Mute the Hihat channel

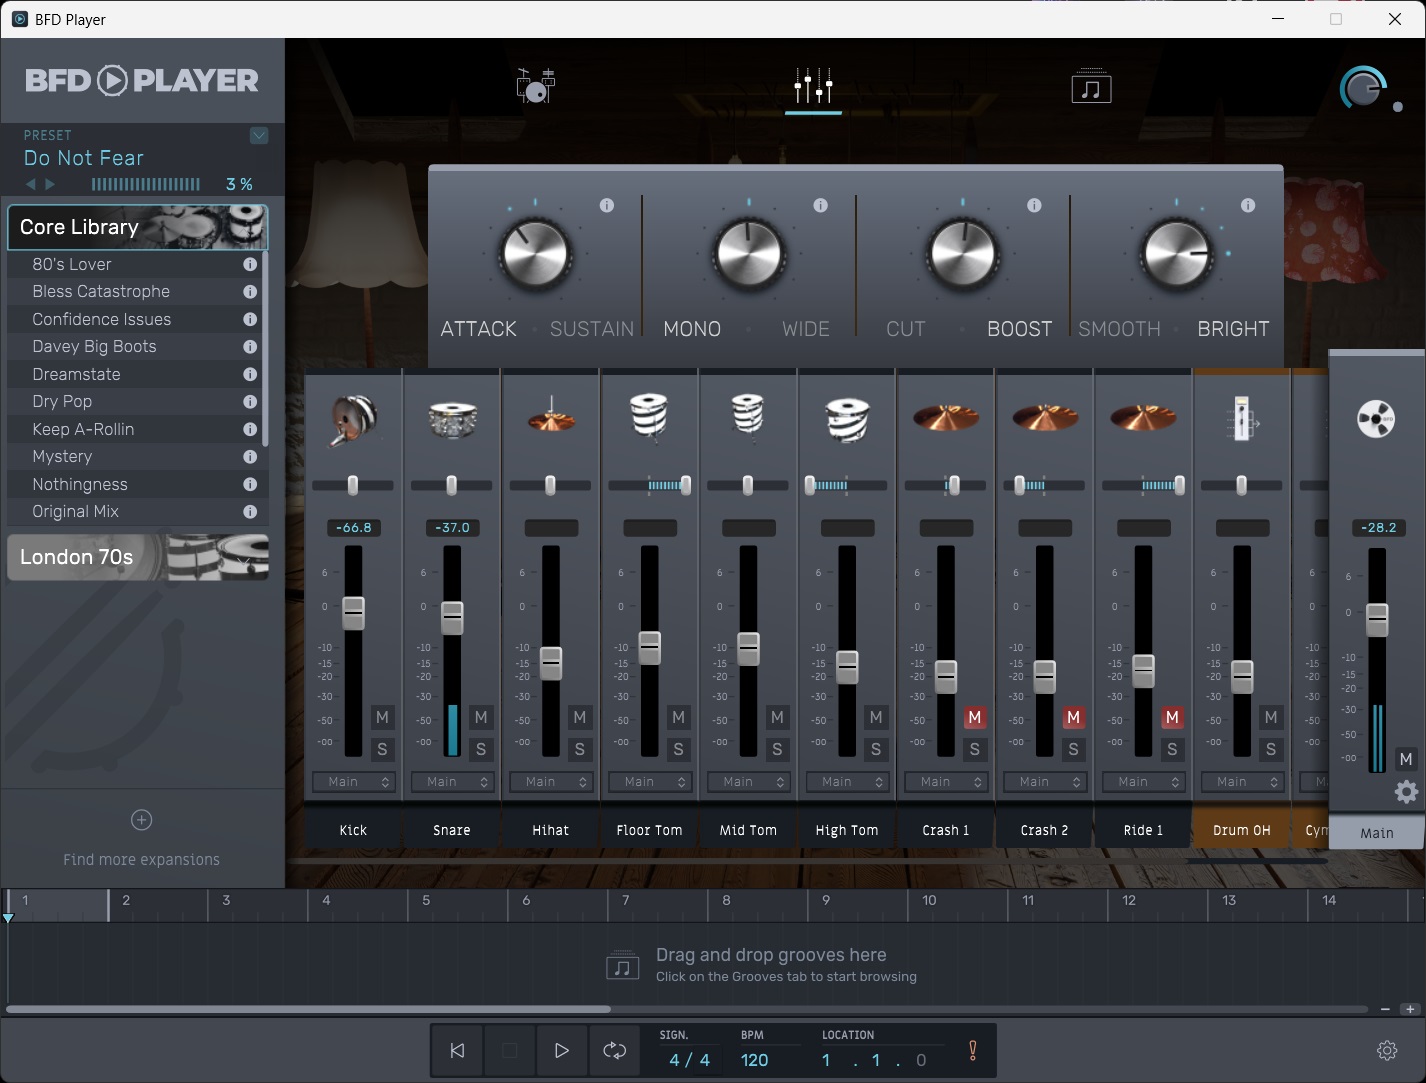[x=579, y=717]
